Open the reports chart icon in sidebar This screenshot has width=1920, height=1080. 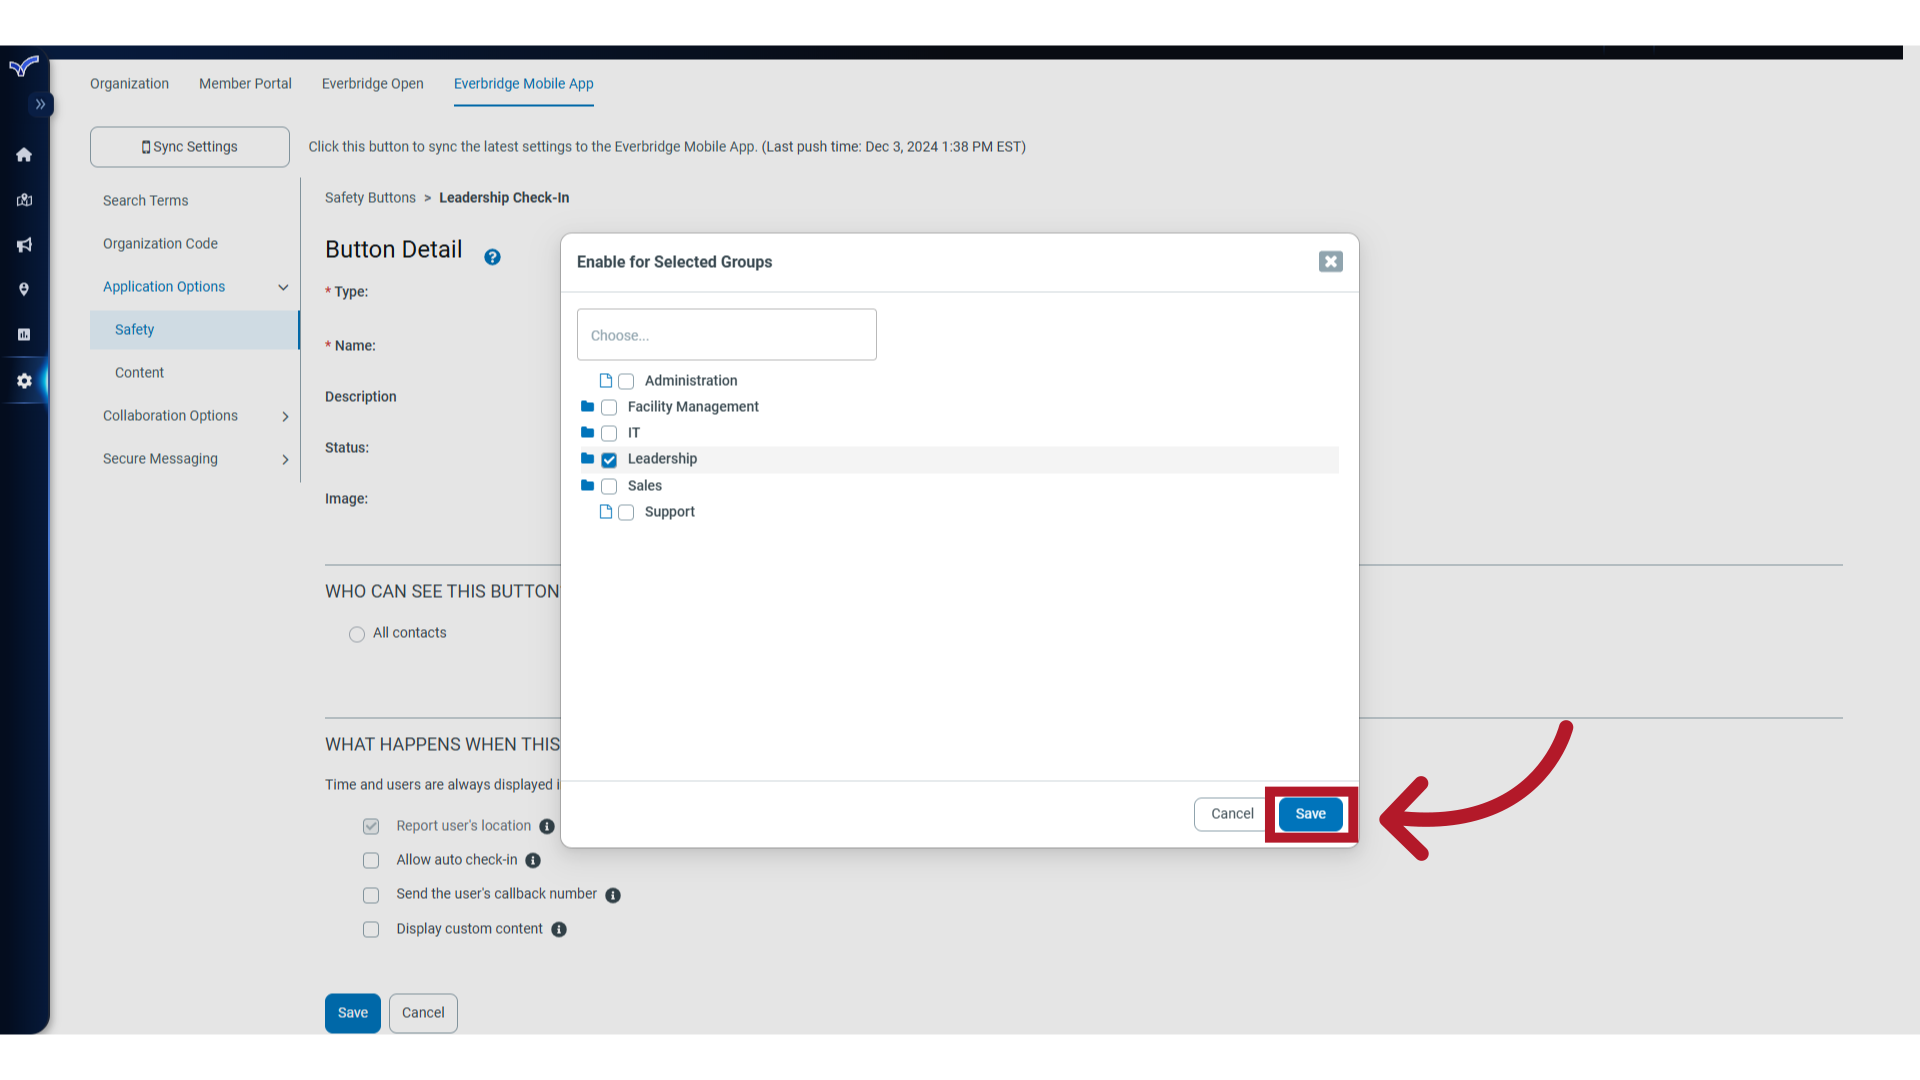[24, 335]
